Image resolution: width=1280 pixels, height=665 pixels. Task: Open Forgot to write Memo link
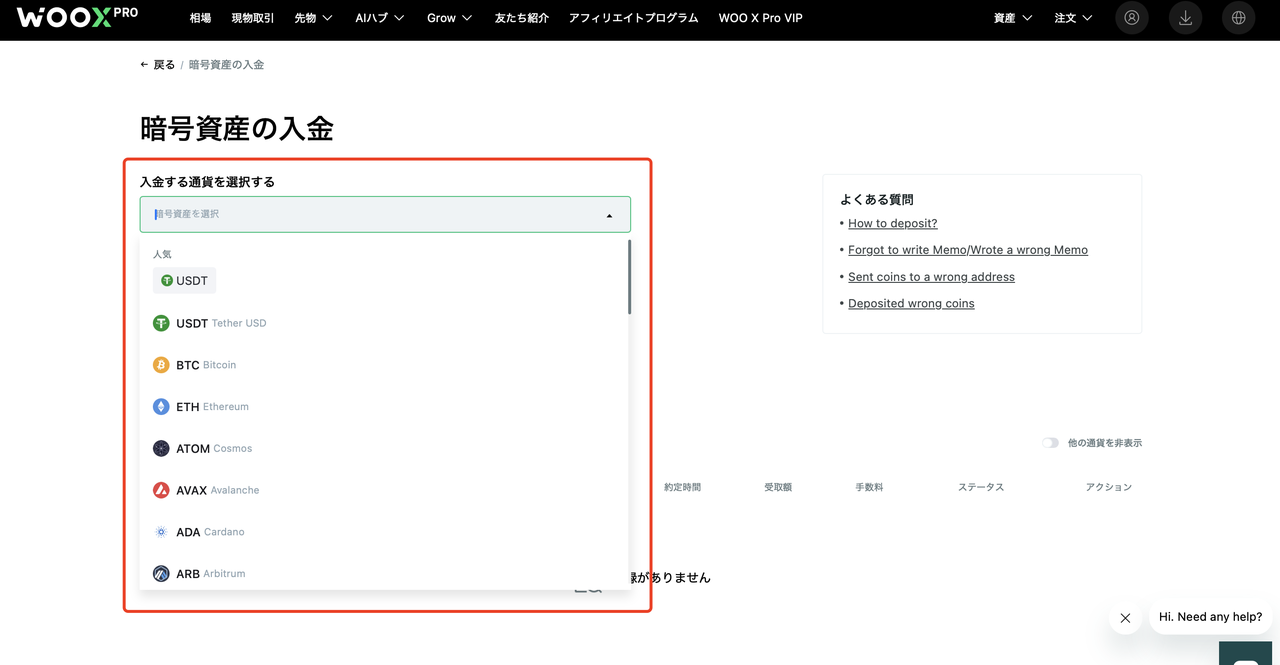tap(968, 250)
